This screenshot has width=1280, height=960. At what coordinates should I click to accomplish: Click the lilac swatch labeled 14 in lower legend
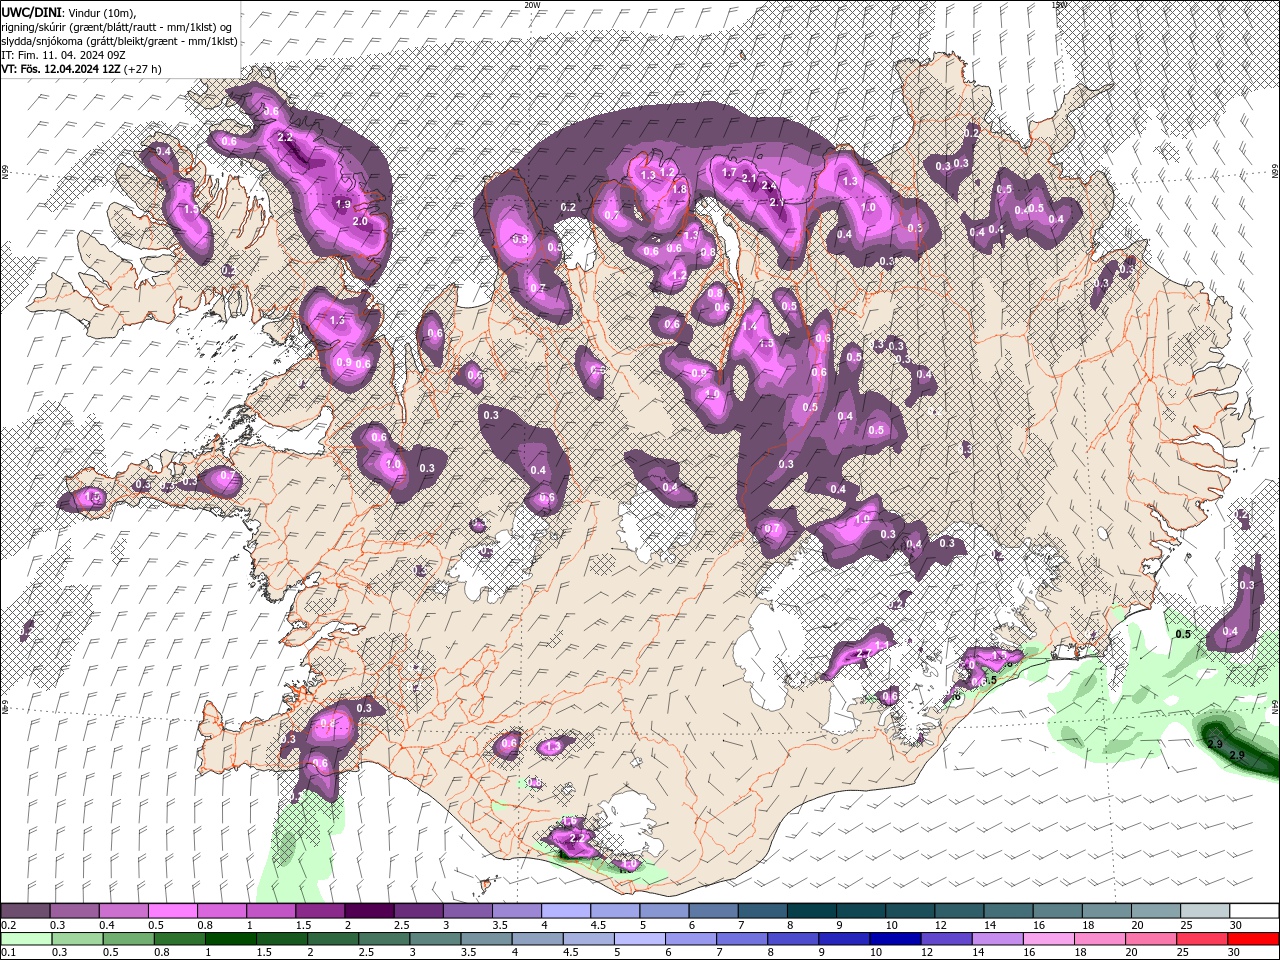996,938
